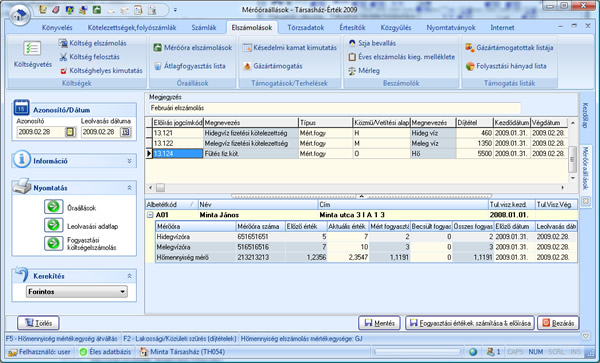Open Költséghelyes kimutatás report
Viewport: 600px width, 363px height.
(x=101, y=71)
